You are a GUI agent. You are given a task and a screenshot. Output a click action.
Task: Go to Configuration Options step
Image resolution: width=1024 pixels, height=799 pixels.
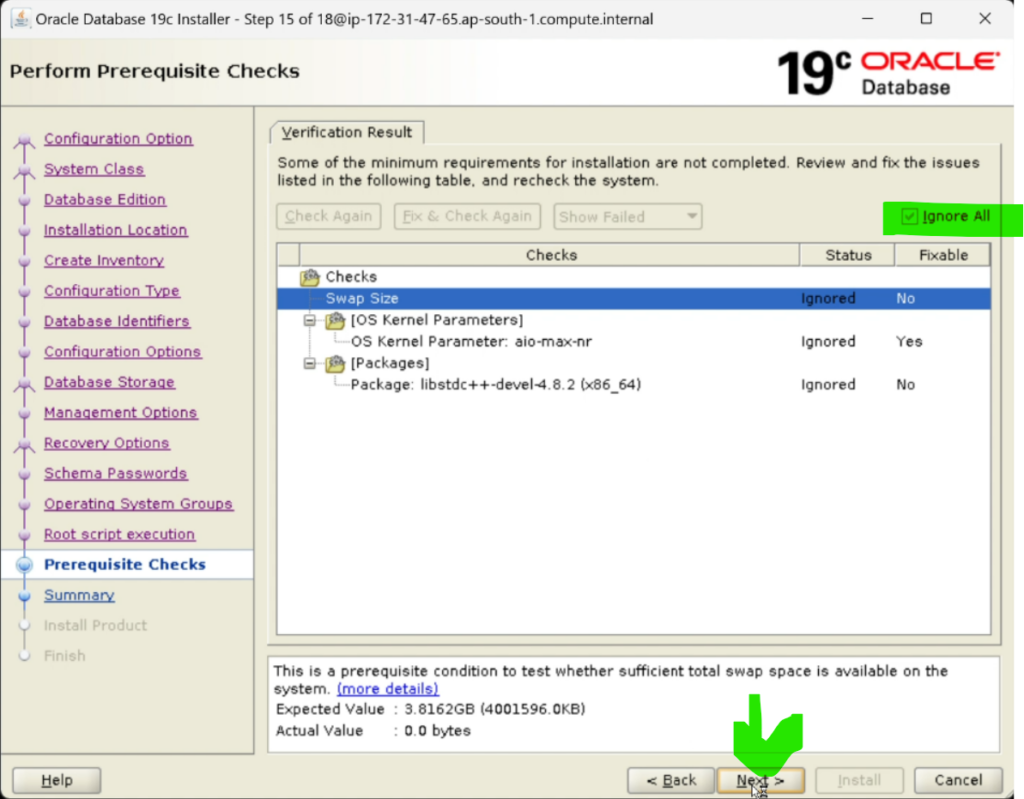coord(123,351)
